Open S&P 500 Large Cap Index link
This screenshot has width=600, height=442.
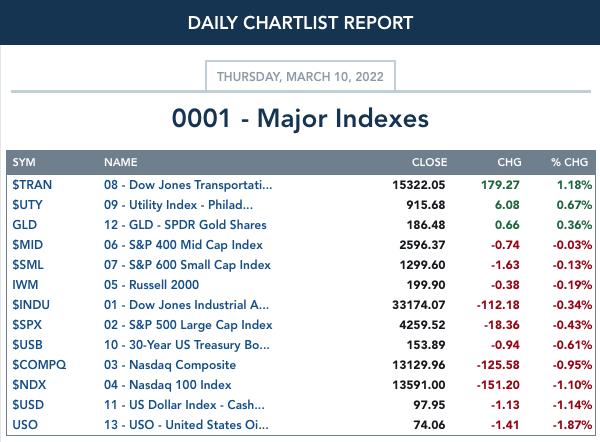(188, 325)
